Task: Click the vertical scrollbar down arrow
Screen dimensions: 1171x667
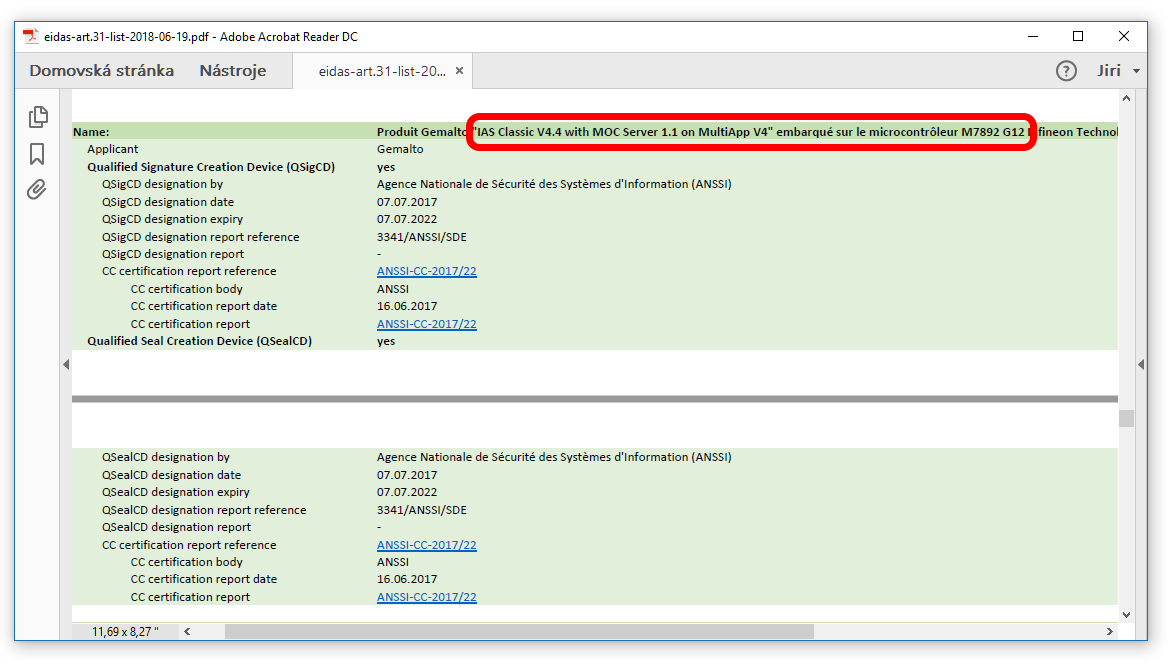Action: [x=1126, y=615]
